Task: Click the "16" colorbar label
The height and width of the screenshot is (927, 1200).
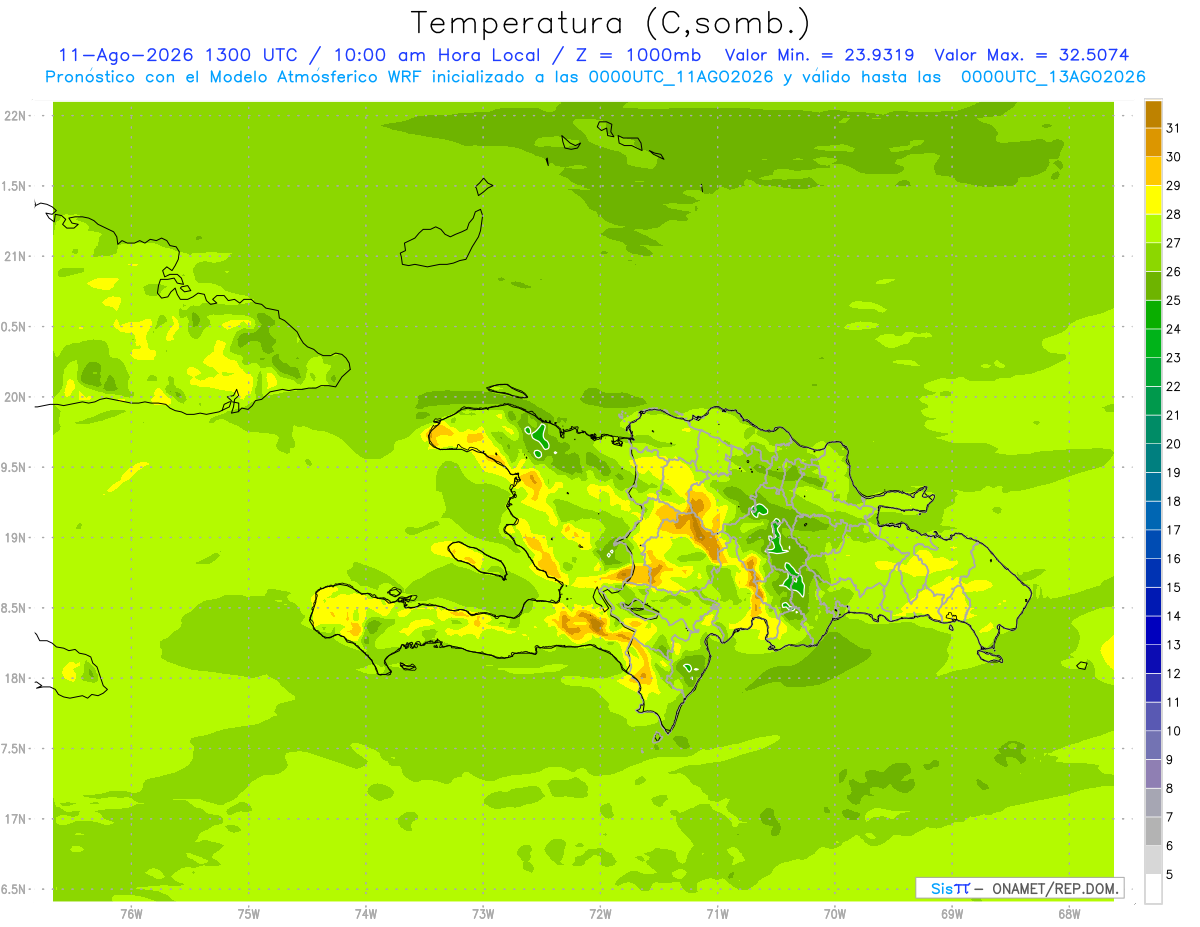Action: [x=1174, y=558]
